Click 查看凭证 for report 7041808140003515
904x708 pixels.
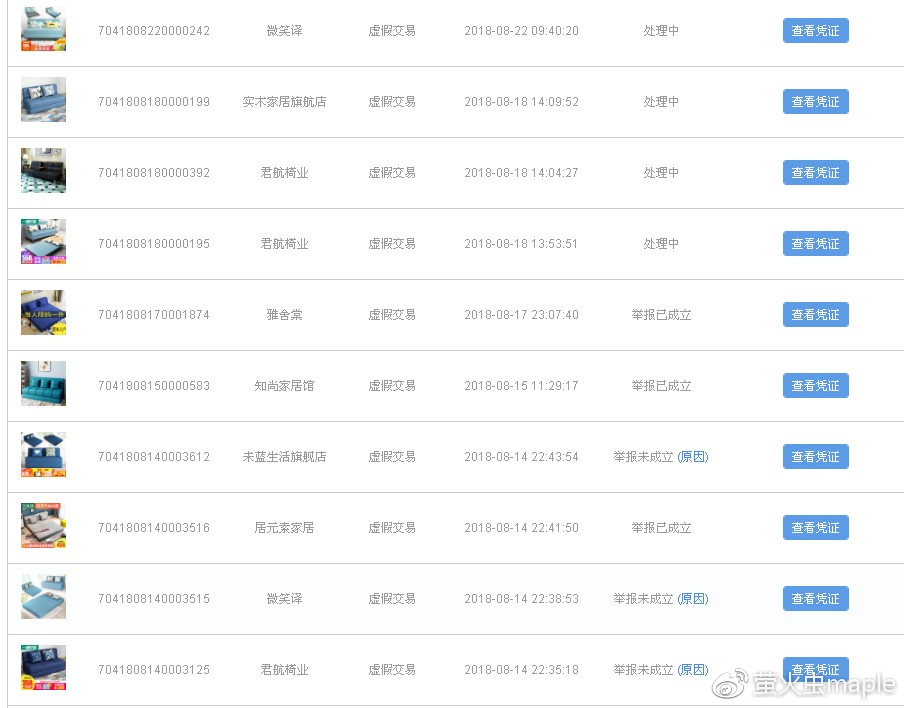point(815,598)
